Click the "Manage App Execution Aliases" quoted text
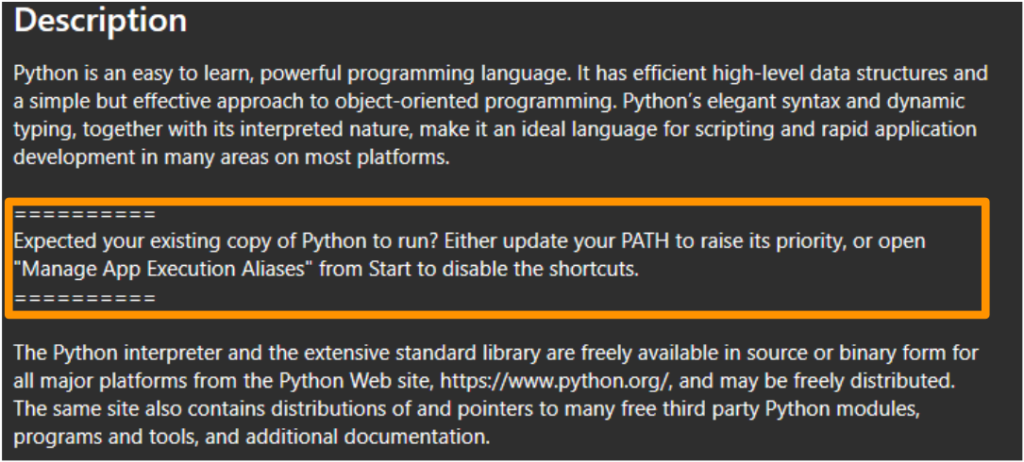 (165, 269)
